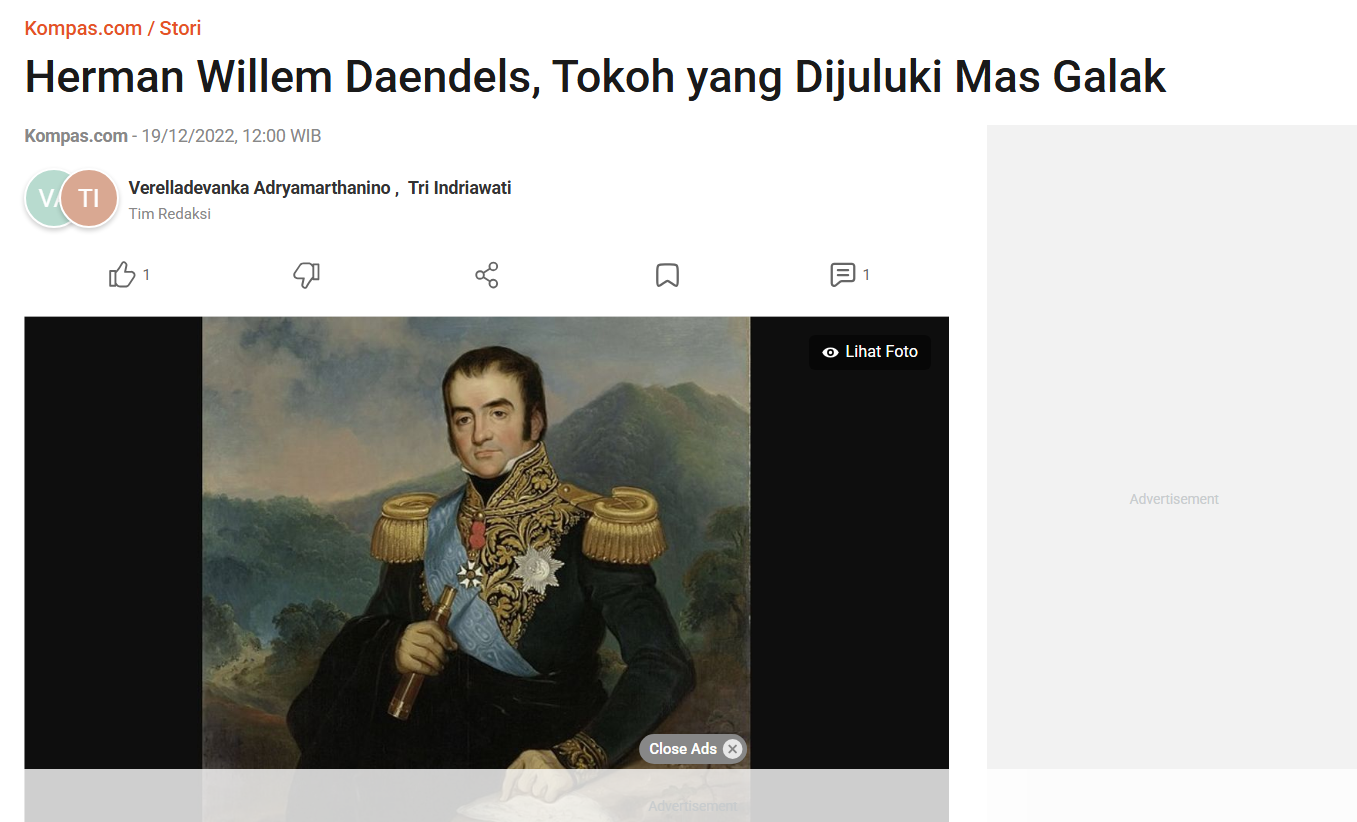Open the comments speech bubble icon
The height and width of the screenshot is (822, 1357).
(842, 275)
